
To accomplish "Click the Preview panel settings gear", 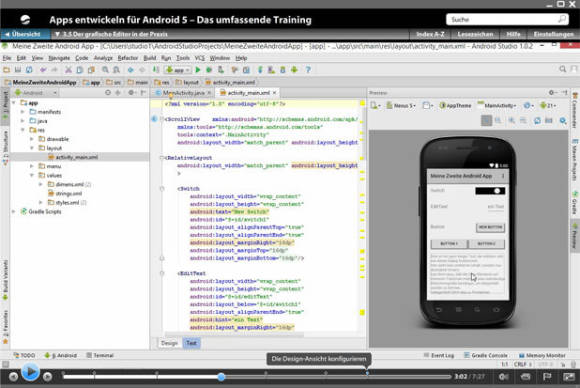I will (x=552, y=92).
